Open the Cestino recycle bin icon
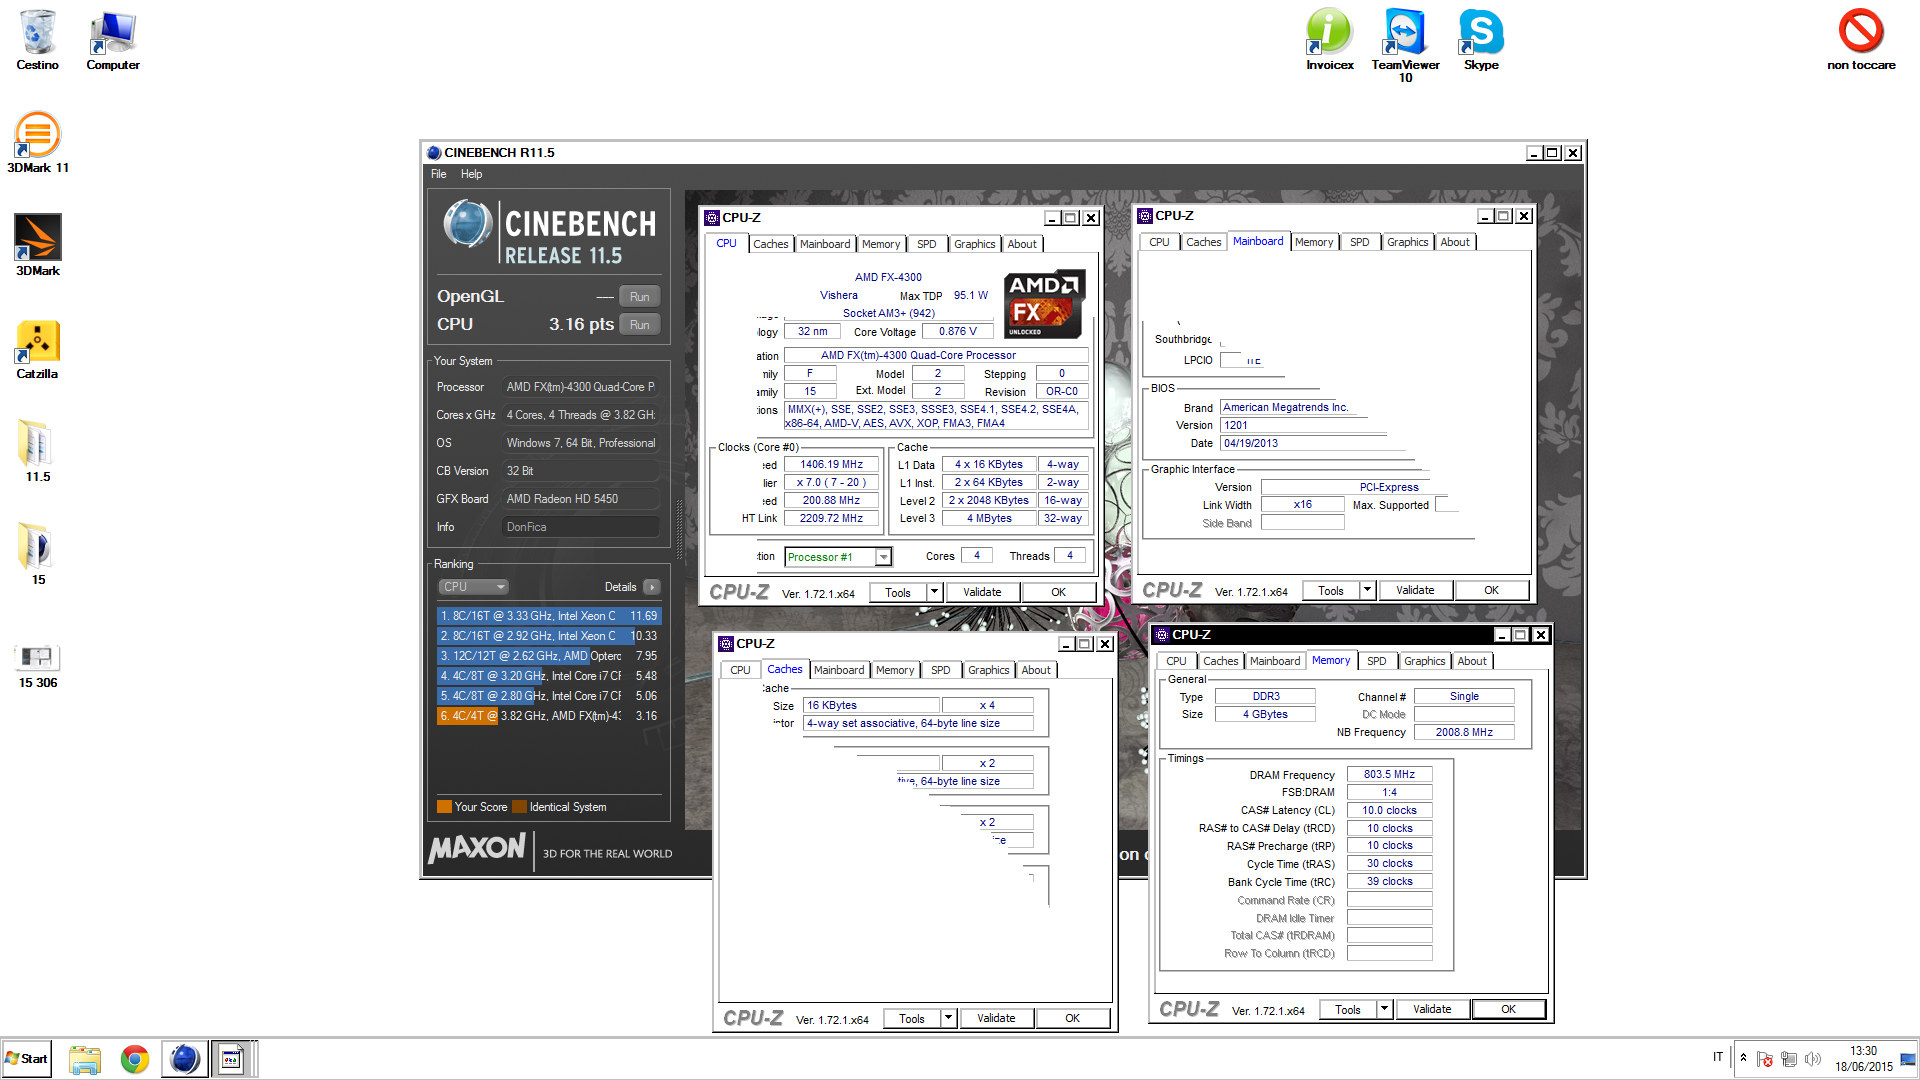Viewport: 1920px width, 1080px height. pyautogui.click(x=37, y=40)
